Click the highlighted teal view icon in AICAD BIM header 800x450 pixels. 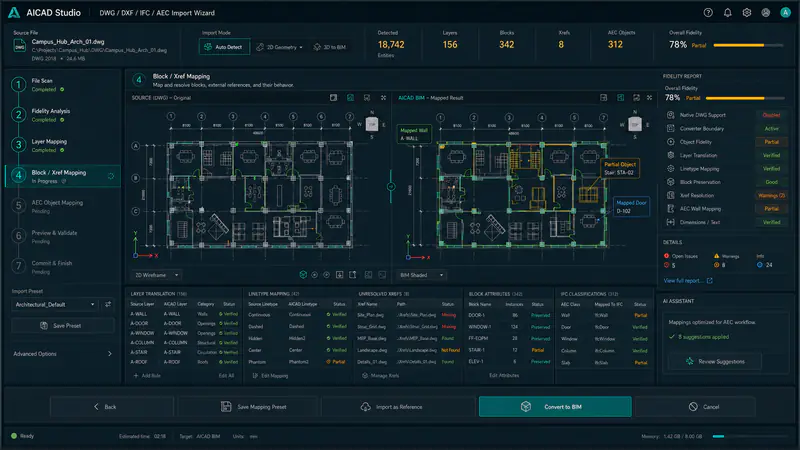coord(620,97)
